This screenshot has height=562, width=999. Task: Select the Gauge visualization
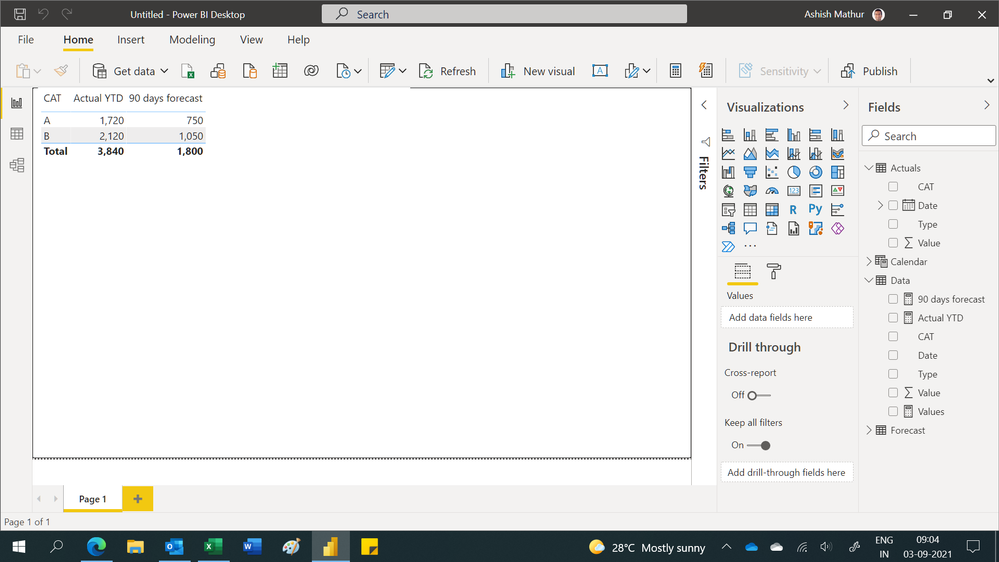click(x=772, y=191)
